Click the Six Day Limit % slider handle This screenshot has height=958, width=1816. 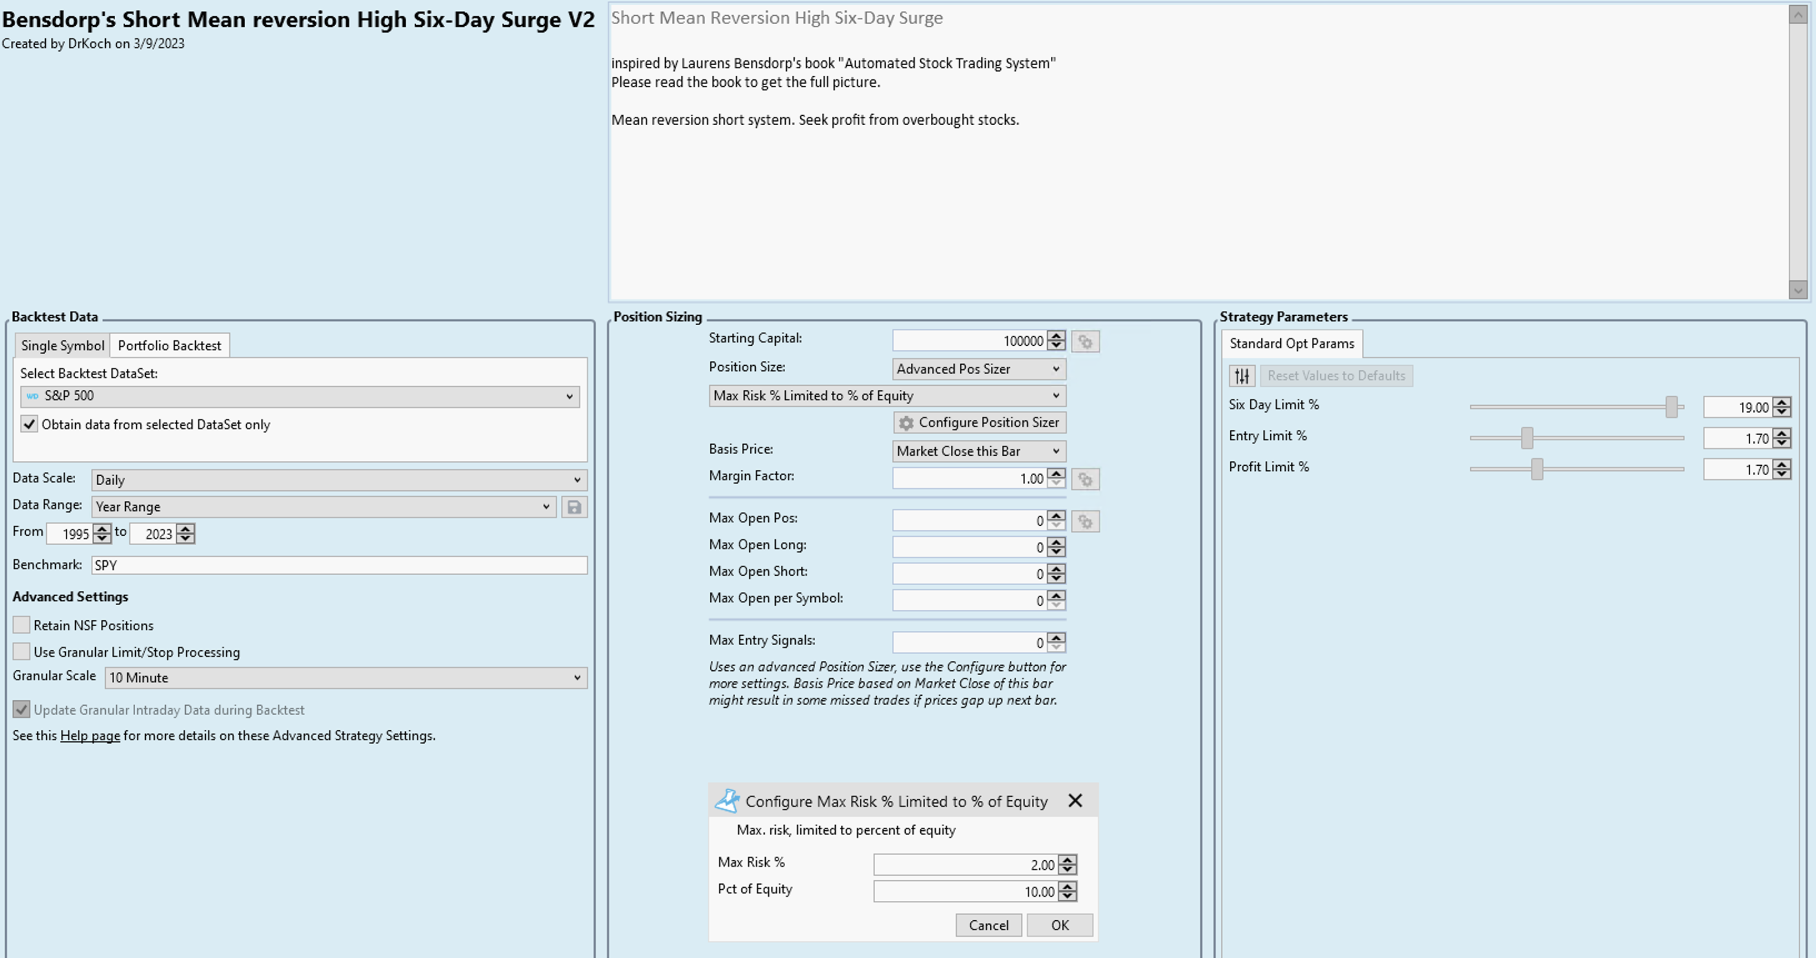coord(1671,407)
